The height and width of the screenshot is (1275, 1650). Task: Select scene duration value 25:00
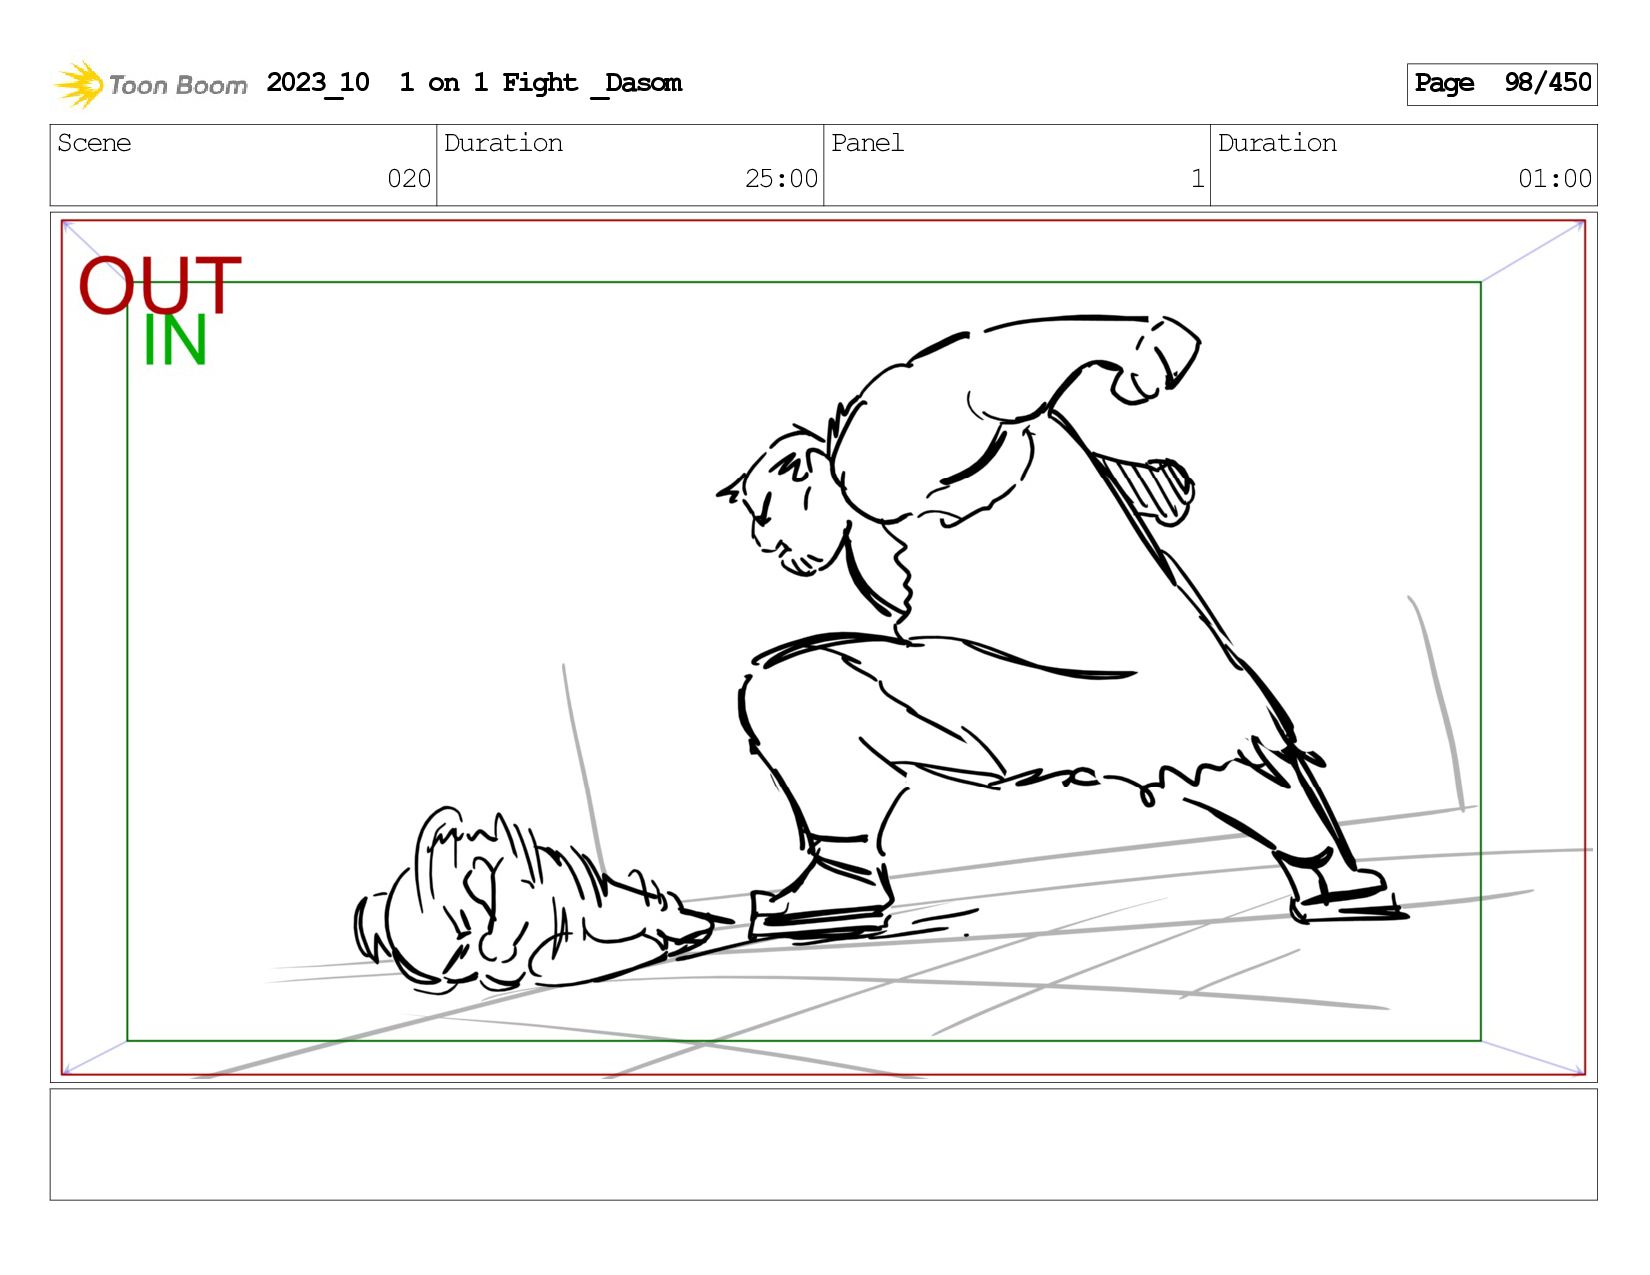click(x=781, y=179)
